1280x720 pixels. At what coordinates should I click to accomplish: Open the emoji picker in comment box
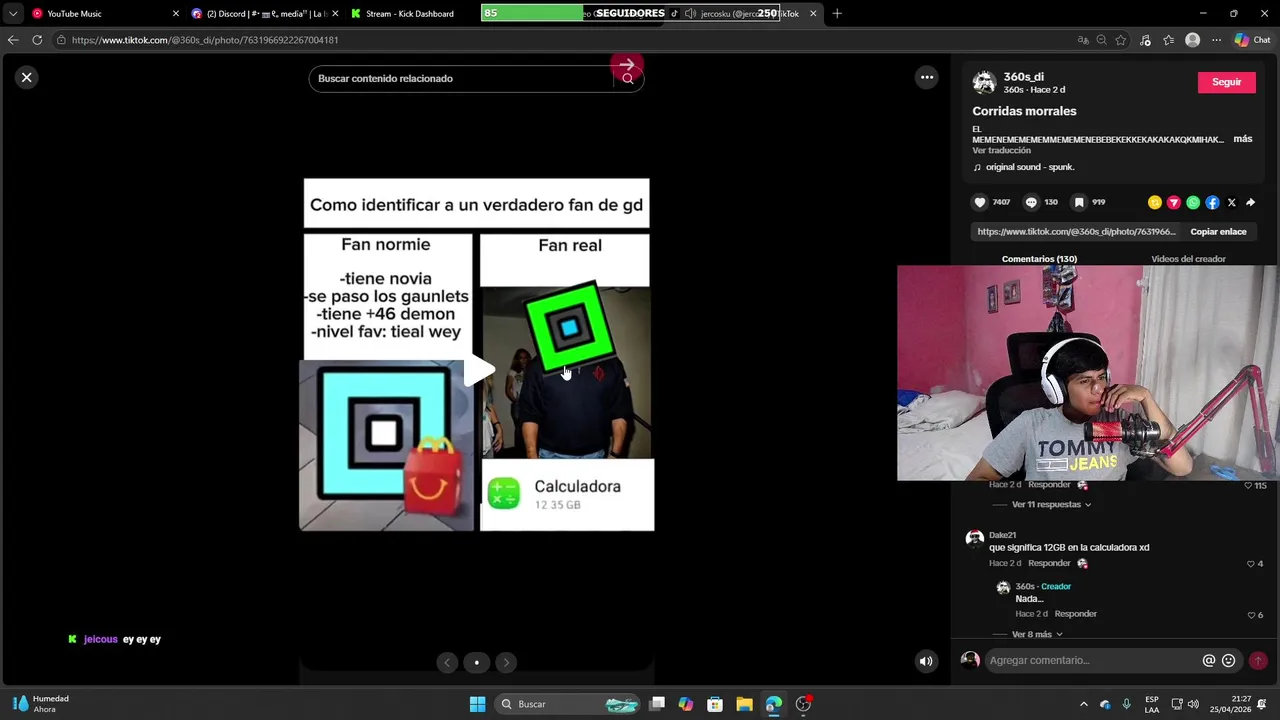pos(1228,660)
